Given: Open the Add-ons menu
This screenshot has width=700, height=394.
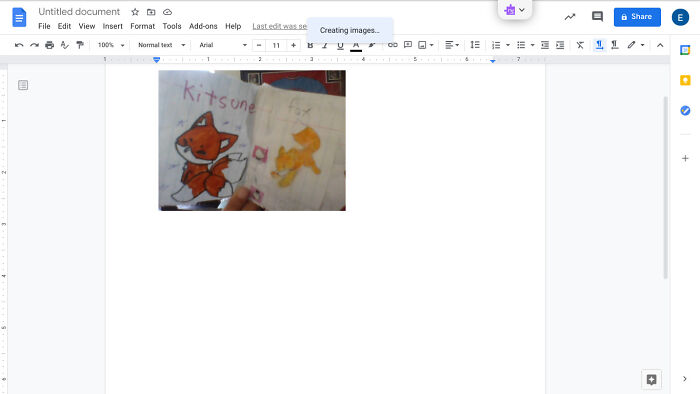Looking at the screenshot, I should coord(203,26).
